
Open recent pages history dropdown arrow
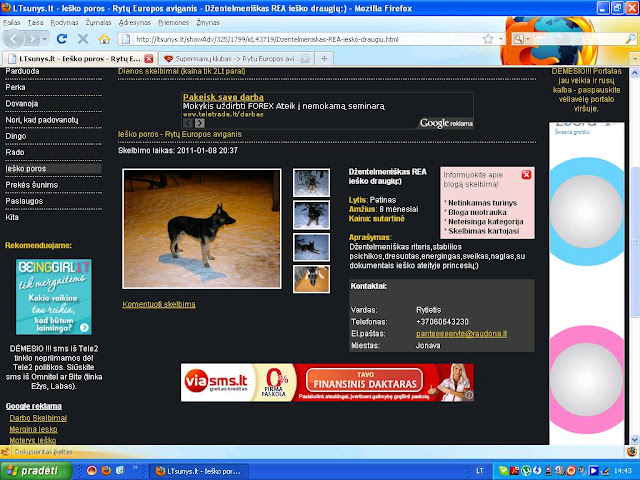click(x=44, y=39)
